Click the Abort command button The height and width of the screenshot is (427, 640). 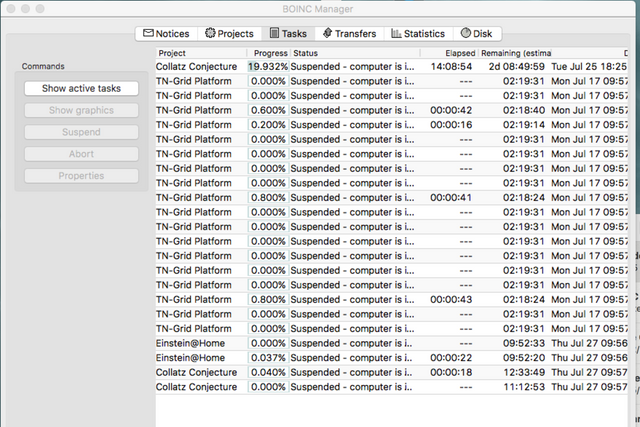tap(81, 154)
